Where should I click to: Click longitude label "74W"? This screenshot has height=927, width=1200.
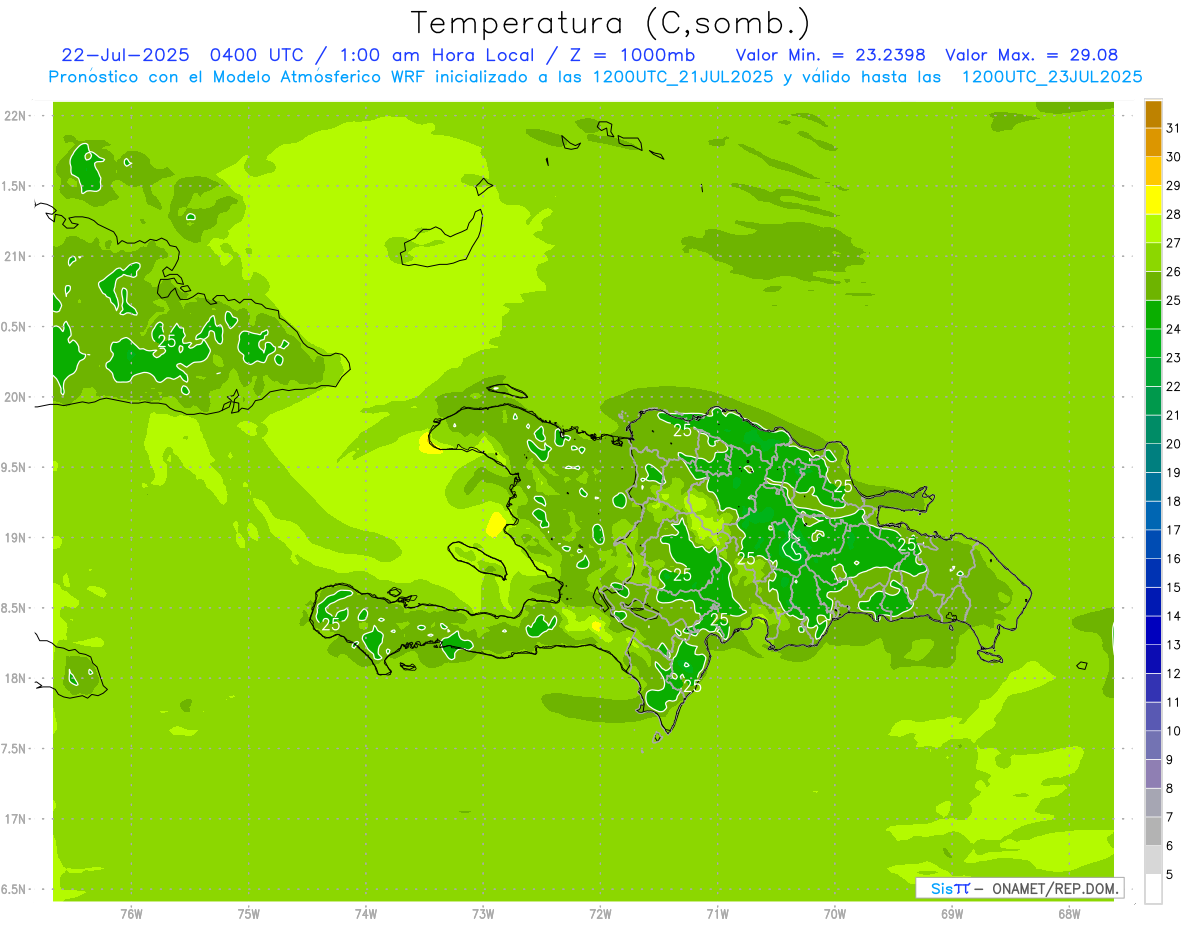[366, 914]
